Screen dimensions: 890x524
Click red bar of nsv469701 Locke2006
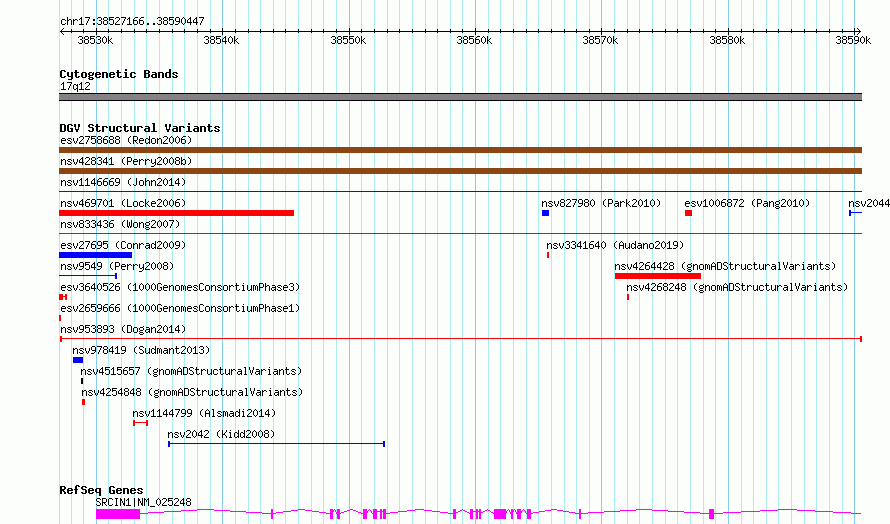(177, 213)
